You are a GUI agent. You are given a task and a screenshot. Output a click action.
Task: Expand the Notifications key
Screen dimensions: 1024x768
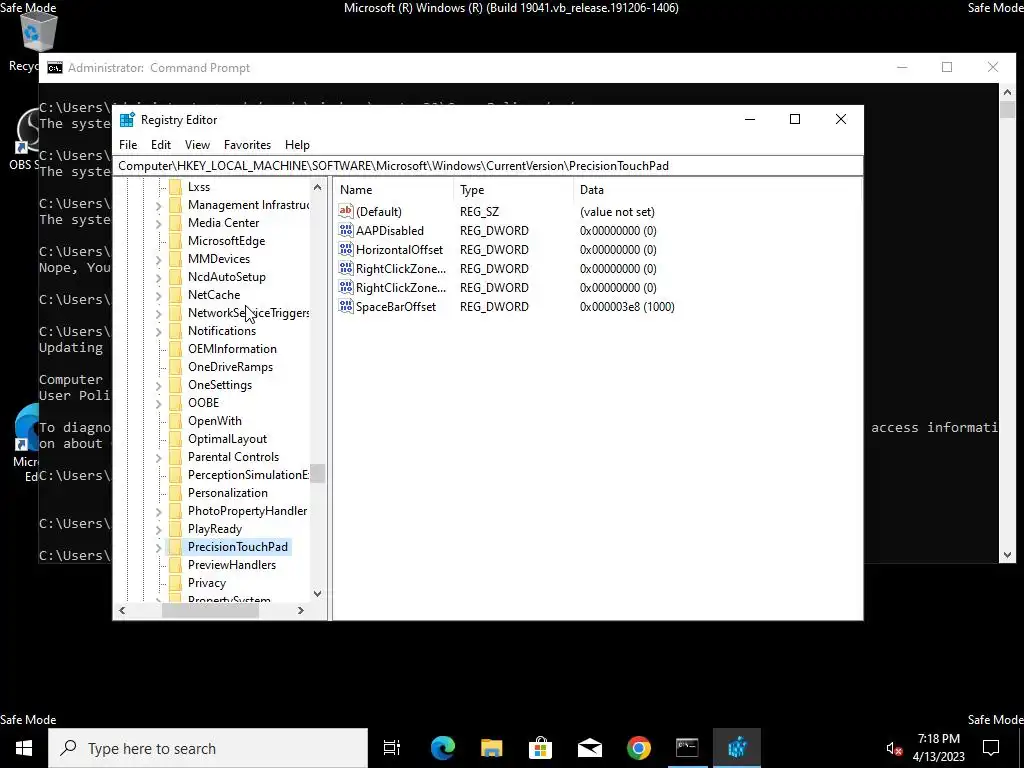point(159,332)
